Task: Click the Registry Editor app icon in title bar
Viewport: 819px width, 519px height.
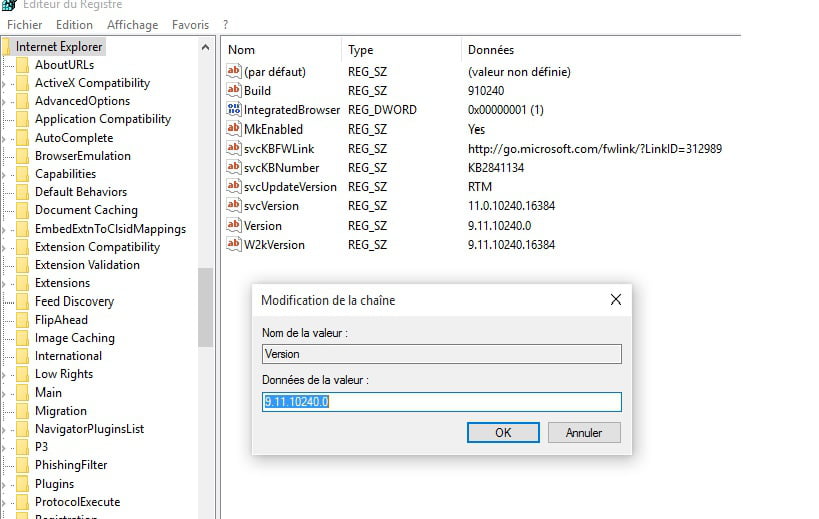Action: (x=9, y=5)
